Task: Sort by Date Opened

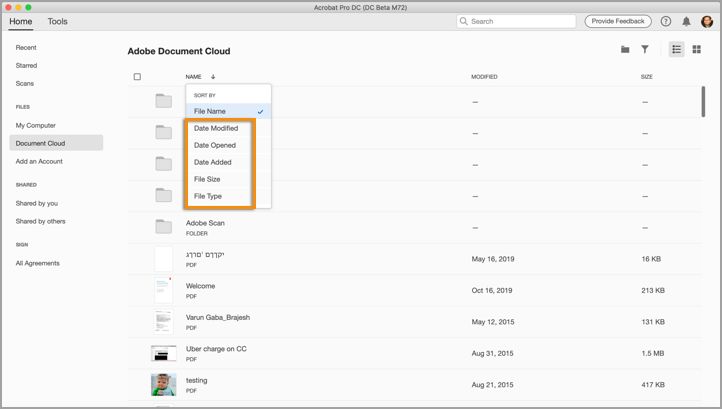Action: pyautogui.click(x=215, y=145)
